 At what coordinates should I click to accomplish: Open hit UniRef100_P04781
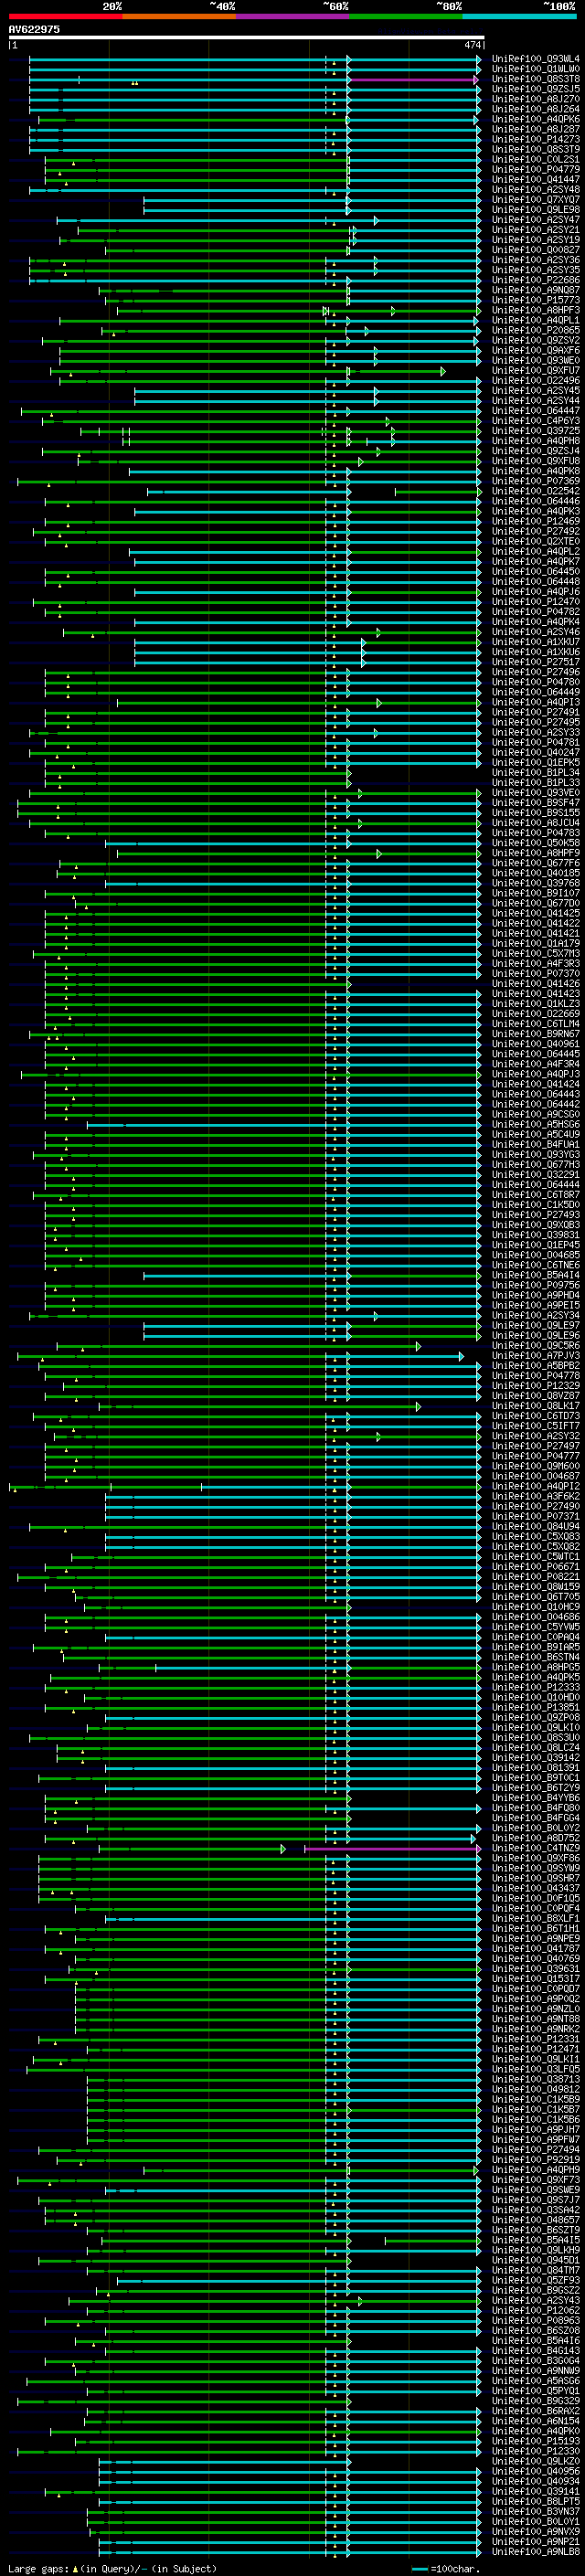click(x=536, y=743)
